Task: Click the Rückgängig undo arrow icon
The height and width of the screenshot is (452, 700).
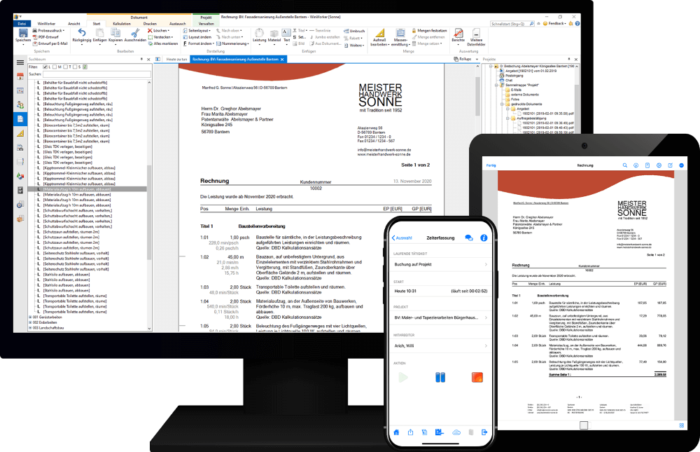Action: click(x=82, y=33)
